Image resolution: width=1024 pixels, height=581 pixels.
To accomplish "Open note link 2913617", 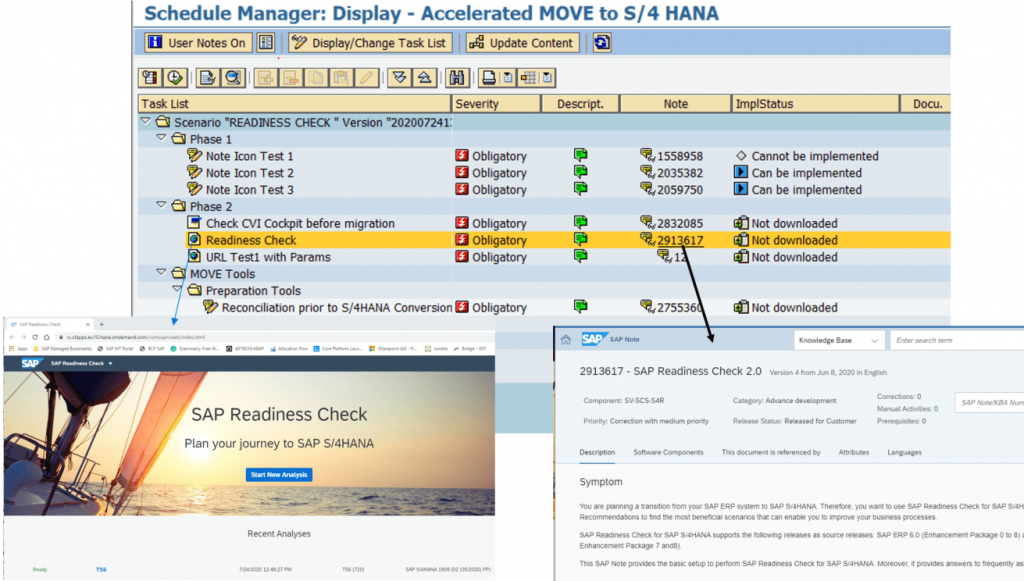I will coord(680,240).
